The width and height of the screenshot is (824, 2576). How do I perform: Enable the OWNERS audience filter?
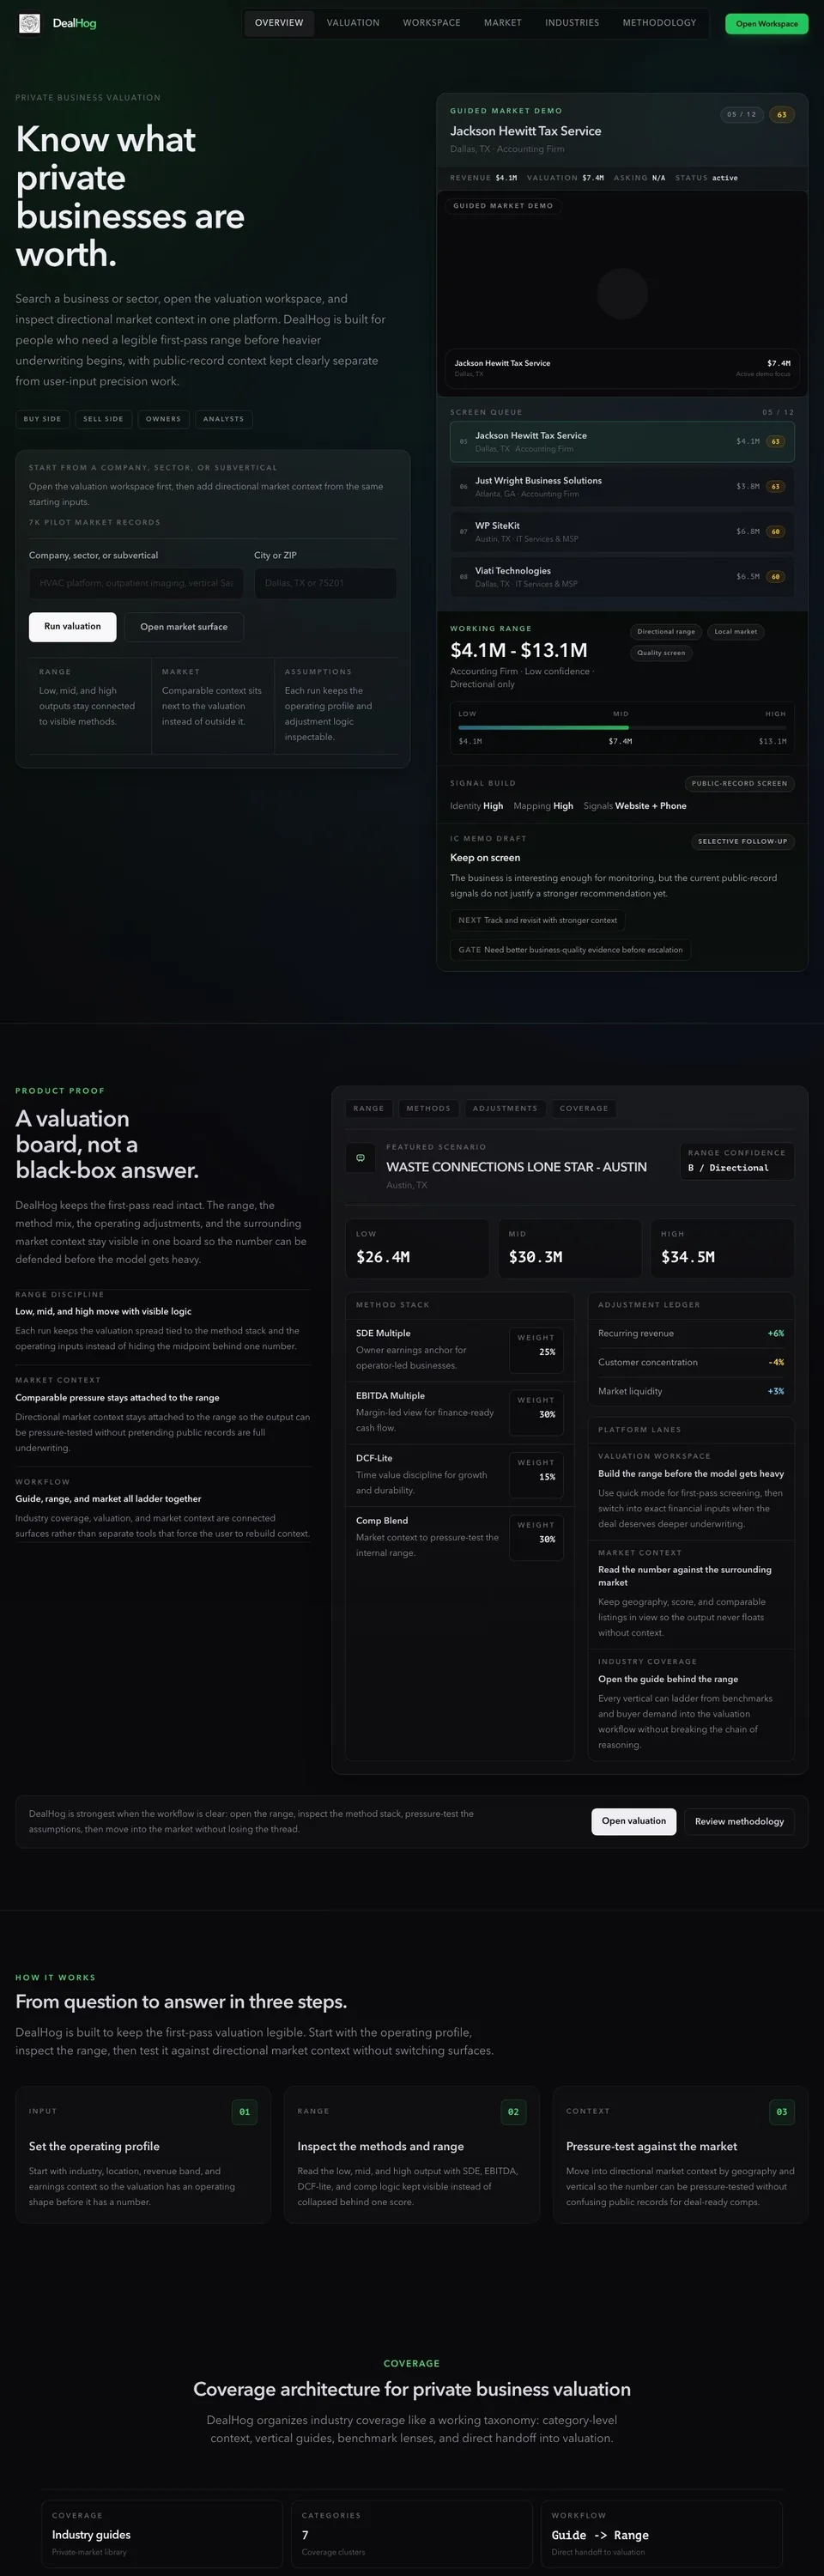click(x=163, y=419)
